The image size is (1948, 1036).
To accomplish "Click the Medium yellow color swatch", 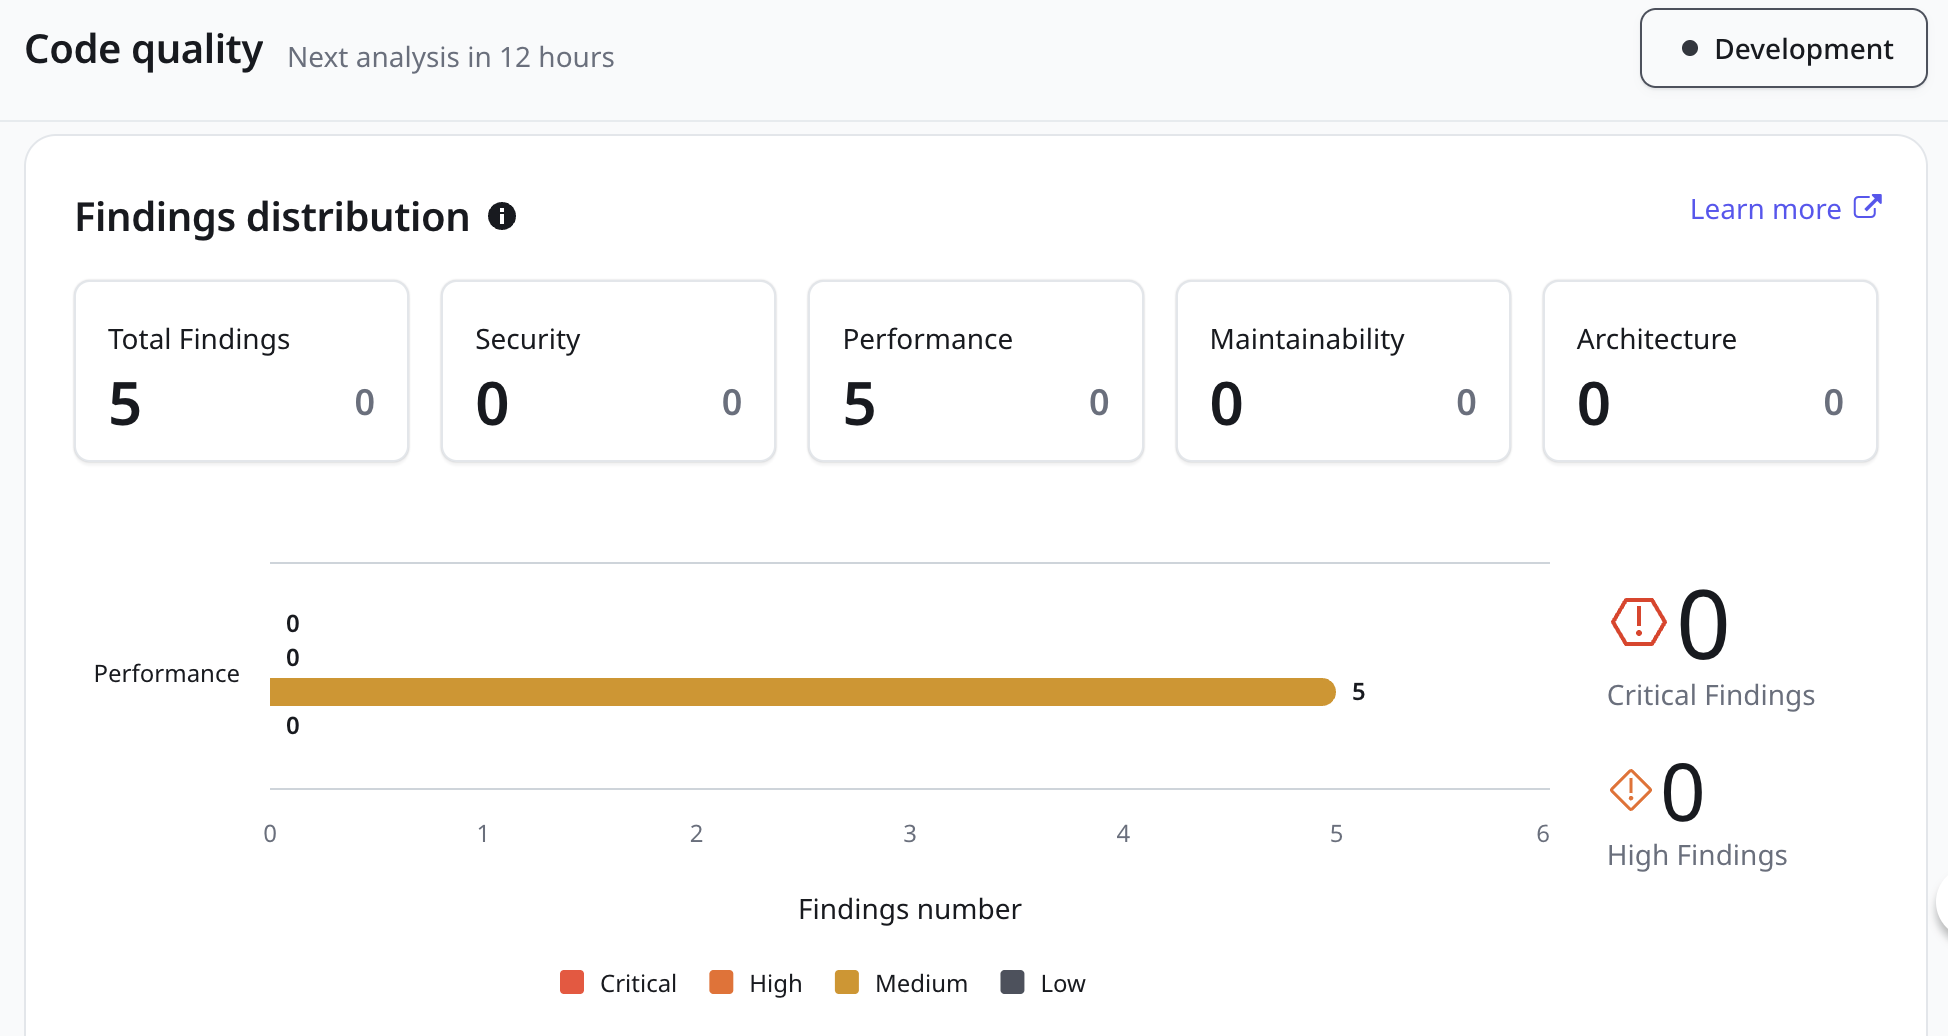I will (847, 982).
